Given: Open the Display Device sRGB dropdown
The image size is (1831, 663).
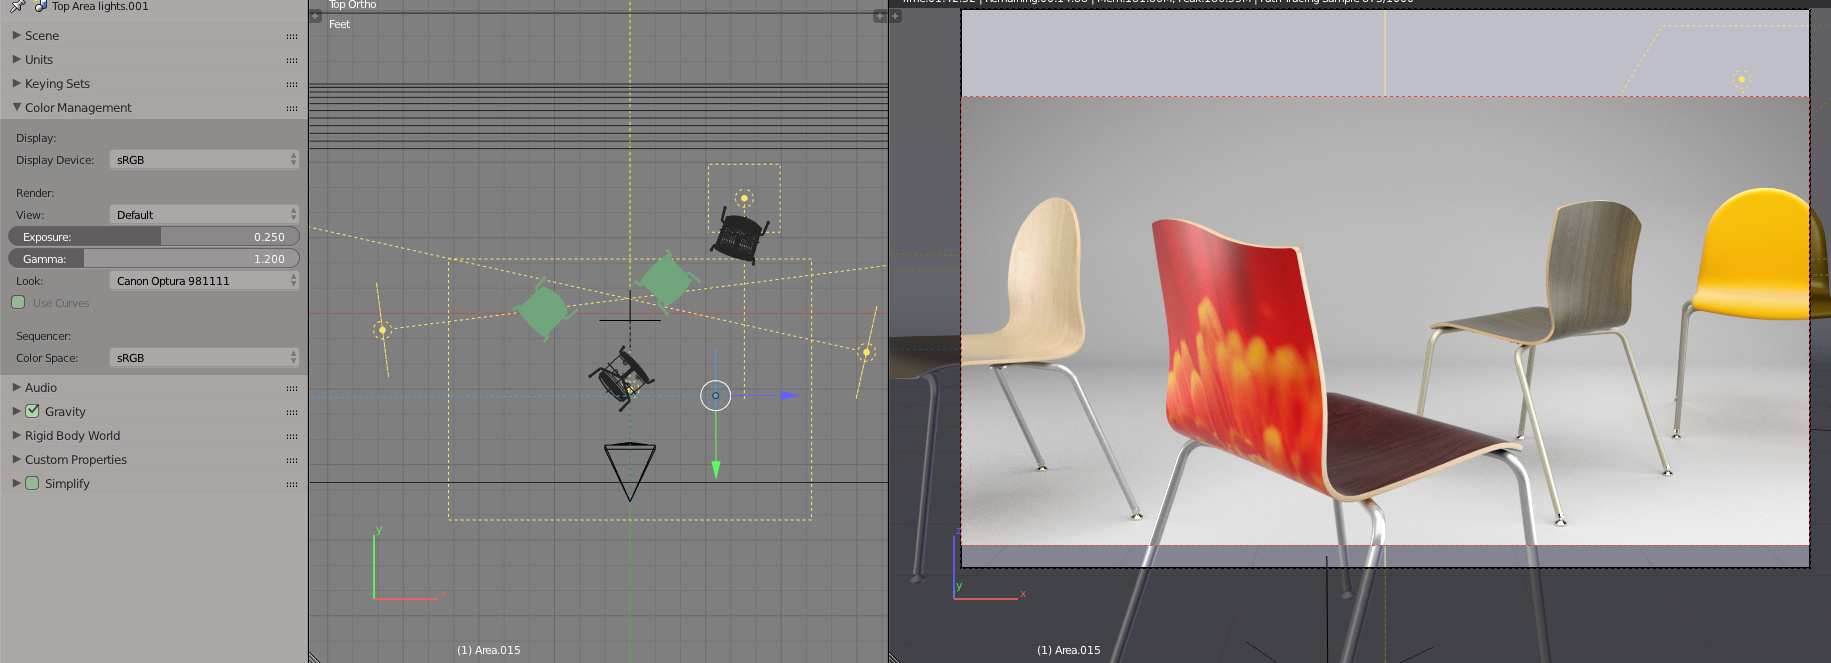Looking at the screenshot, I should pos(204,159).
